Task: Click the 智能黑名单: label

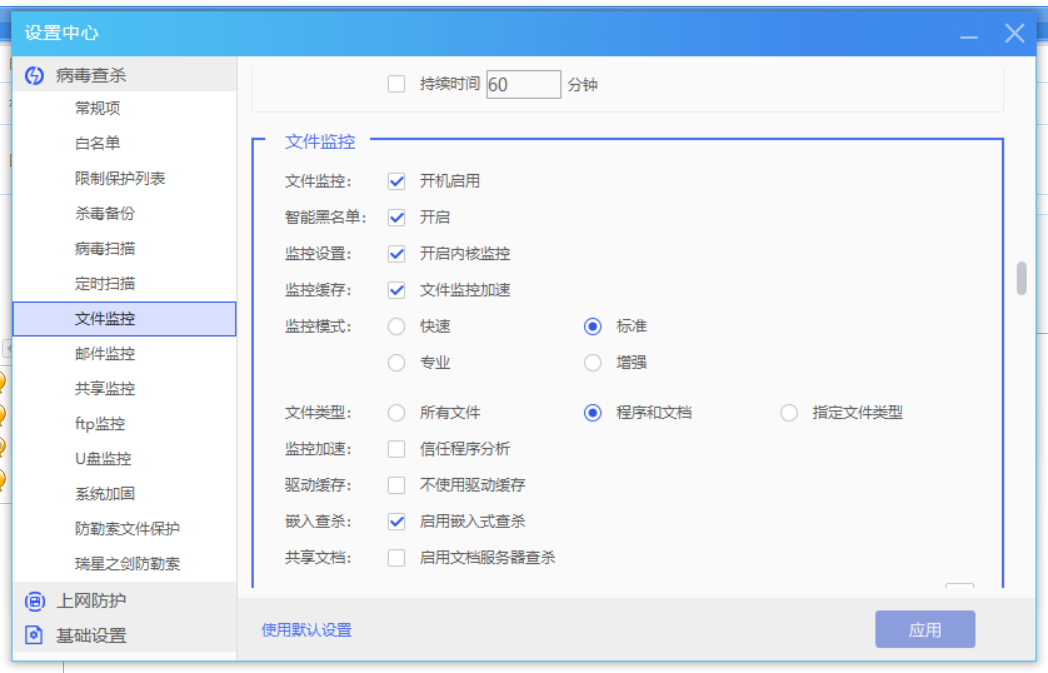Action: (325, 217)
